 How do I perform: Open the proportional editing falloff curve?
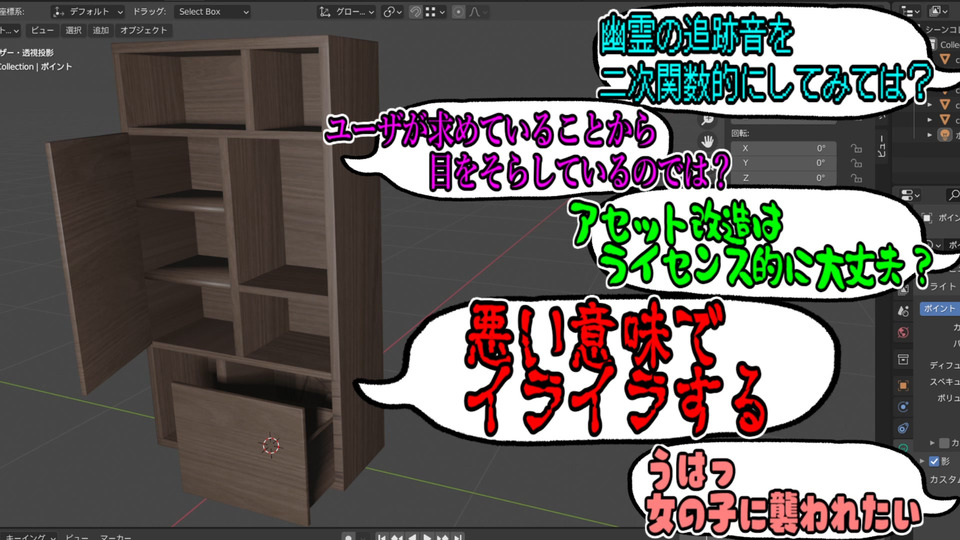(478, 12)
